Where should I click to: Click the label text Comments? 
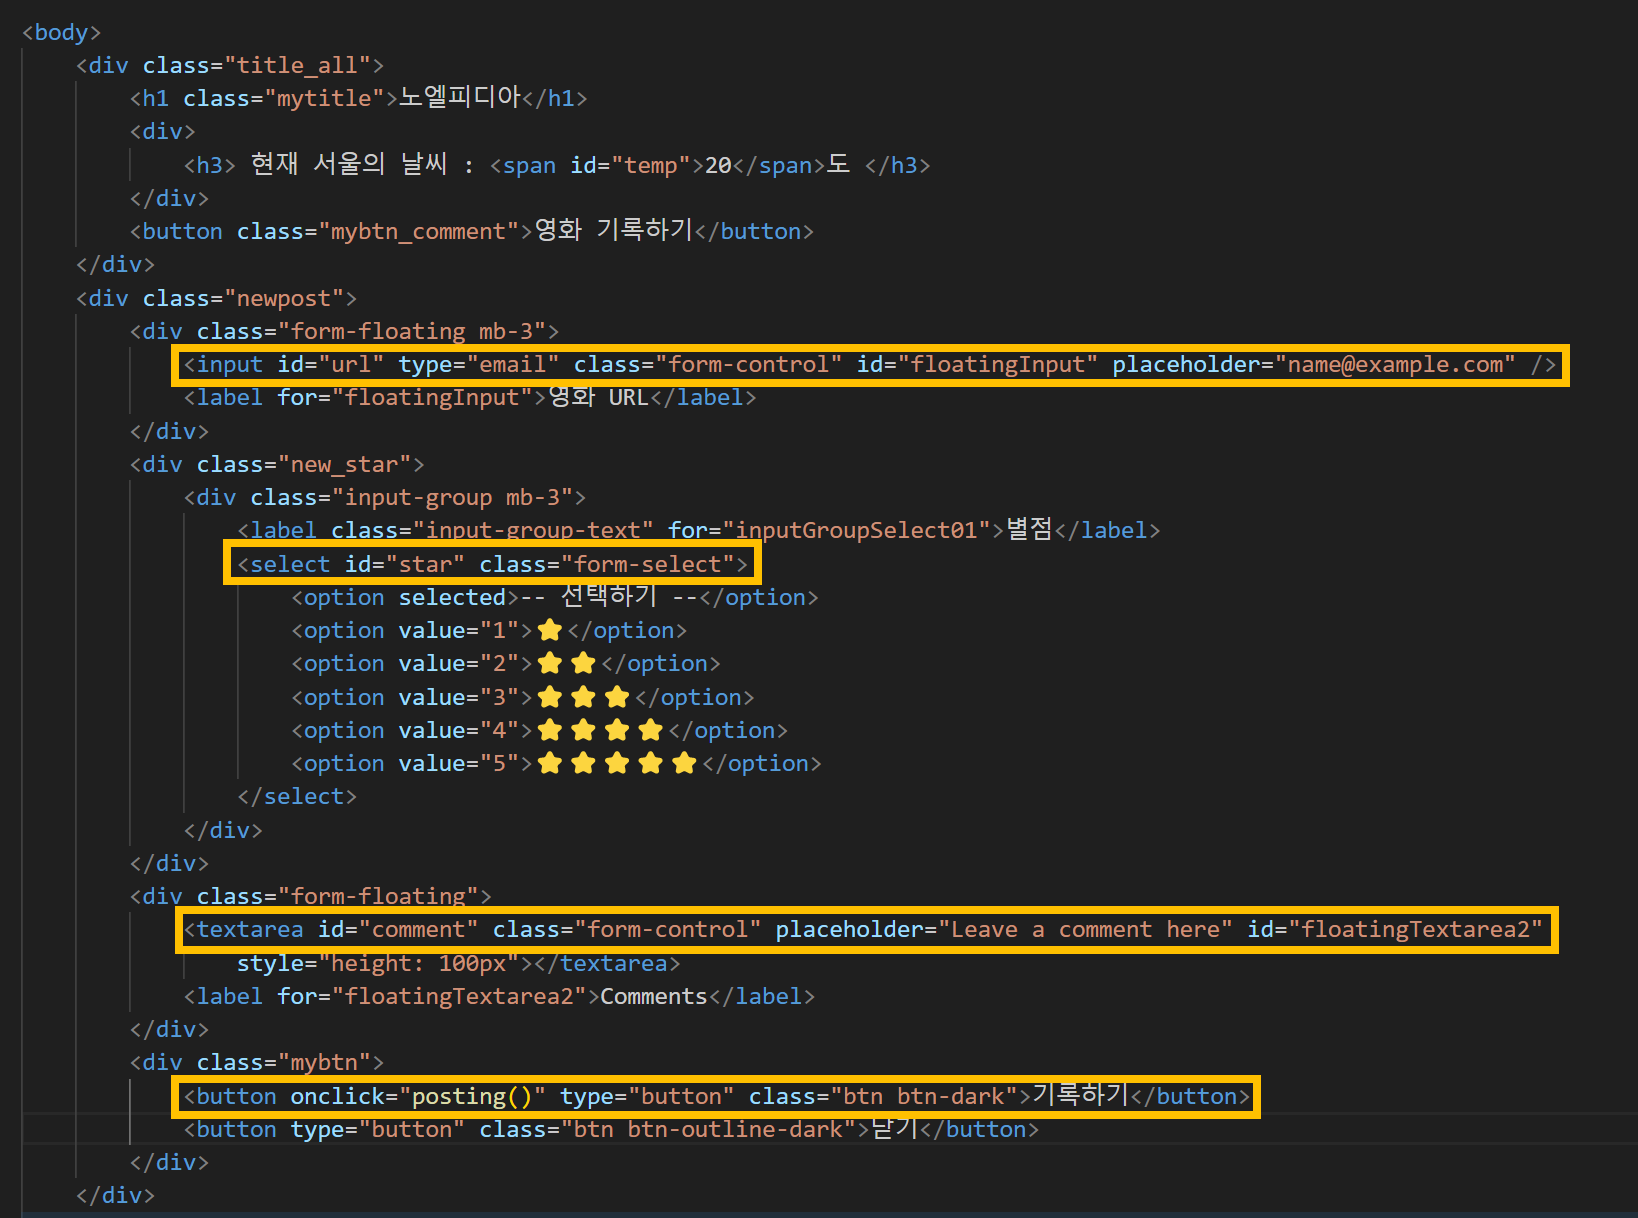tap(654, 996)
